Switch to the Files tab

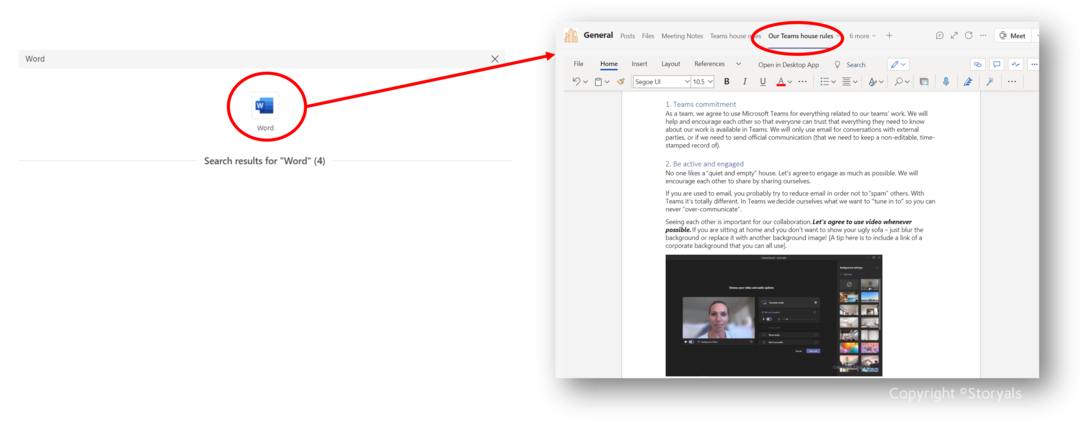pos(648,36)
